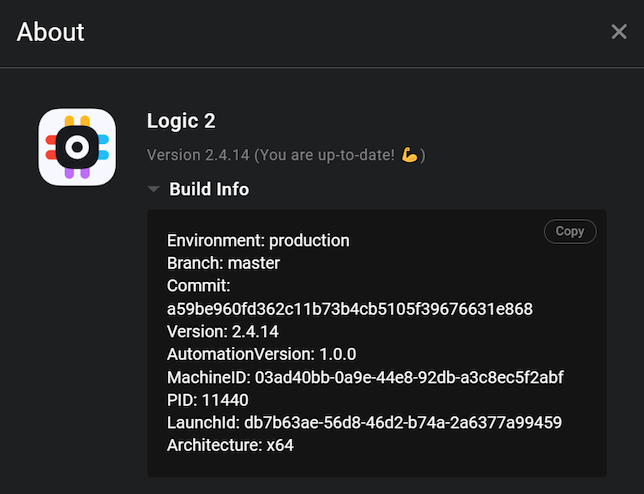644x494 pixels.
Task: Click the Branch: master line
Action: coord(223,263)
